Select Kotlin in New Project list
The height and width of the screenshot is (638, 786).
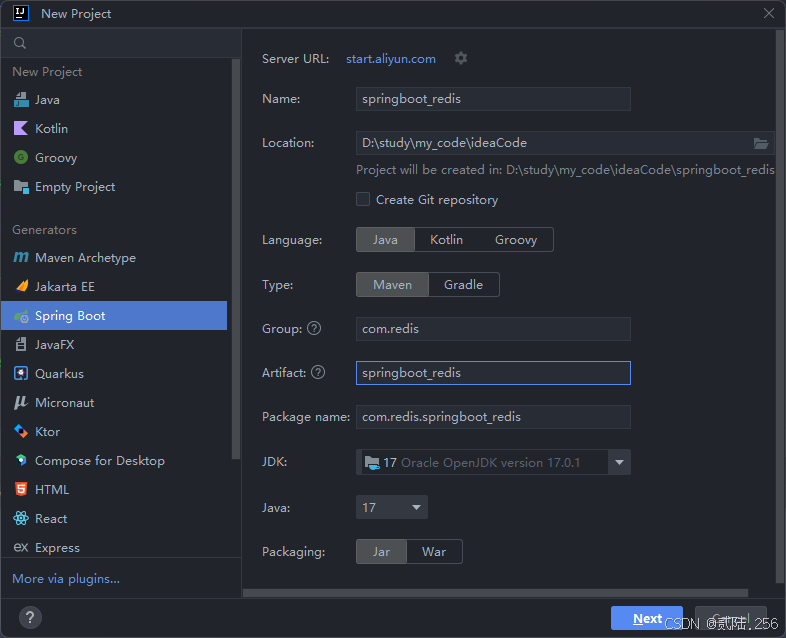pyautogui.click(x=114, y=129)
